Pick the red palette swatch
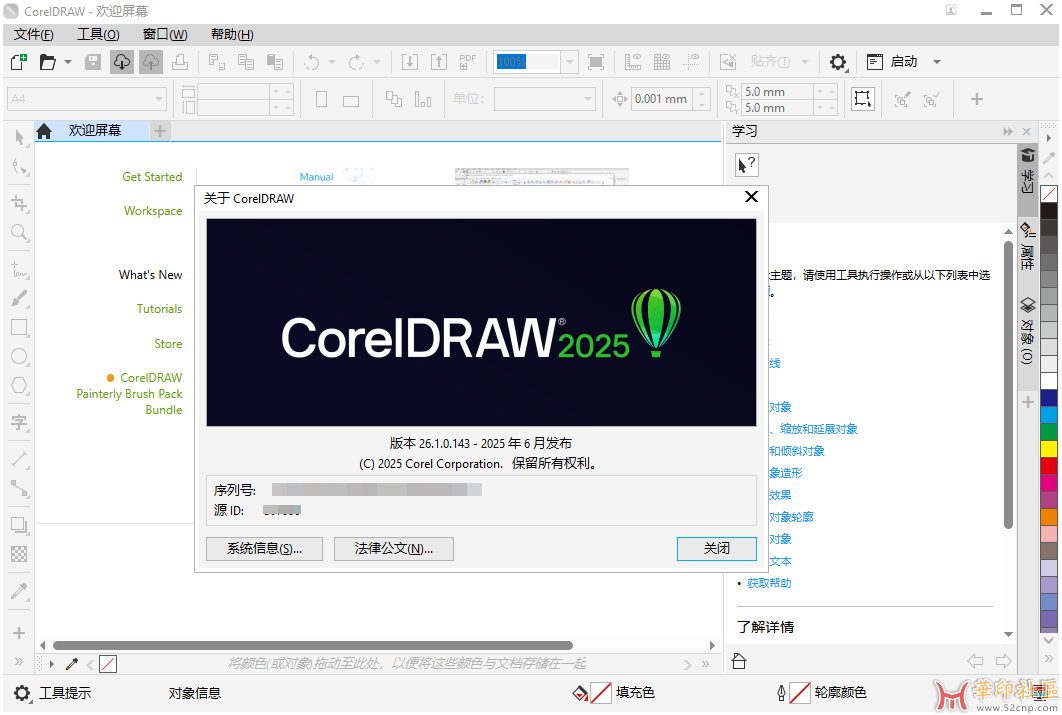 click(1048, 465)
